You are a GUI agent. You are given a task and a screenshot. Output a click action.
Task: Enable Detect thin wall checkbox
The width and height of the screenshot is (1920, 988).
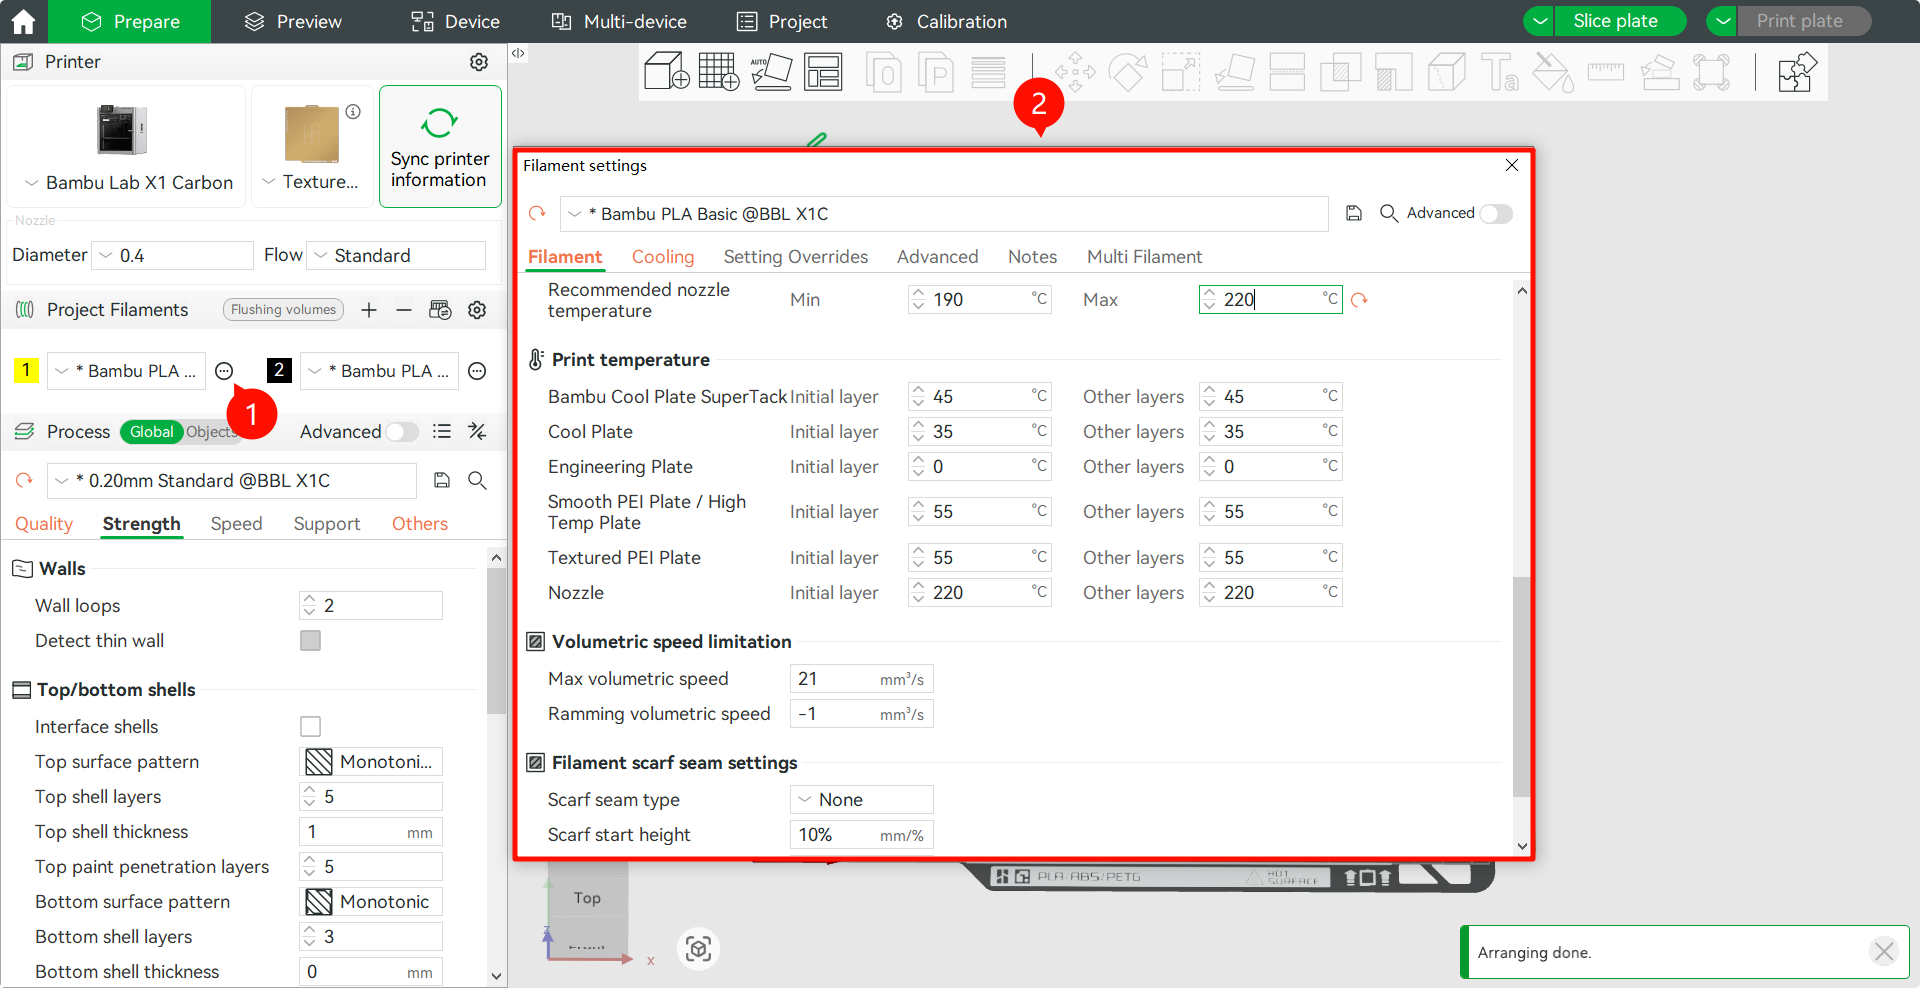click(x=311, y=641)
